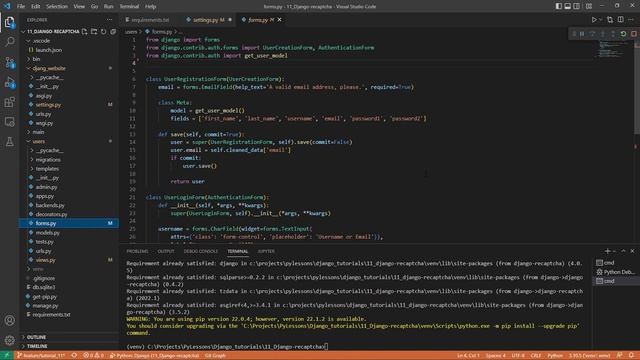The image size is (640, 360).
Task: Switch to the DEBUG CONSOLE panel tab
Action: tap(201, 251)
